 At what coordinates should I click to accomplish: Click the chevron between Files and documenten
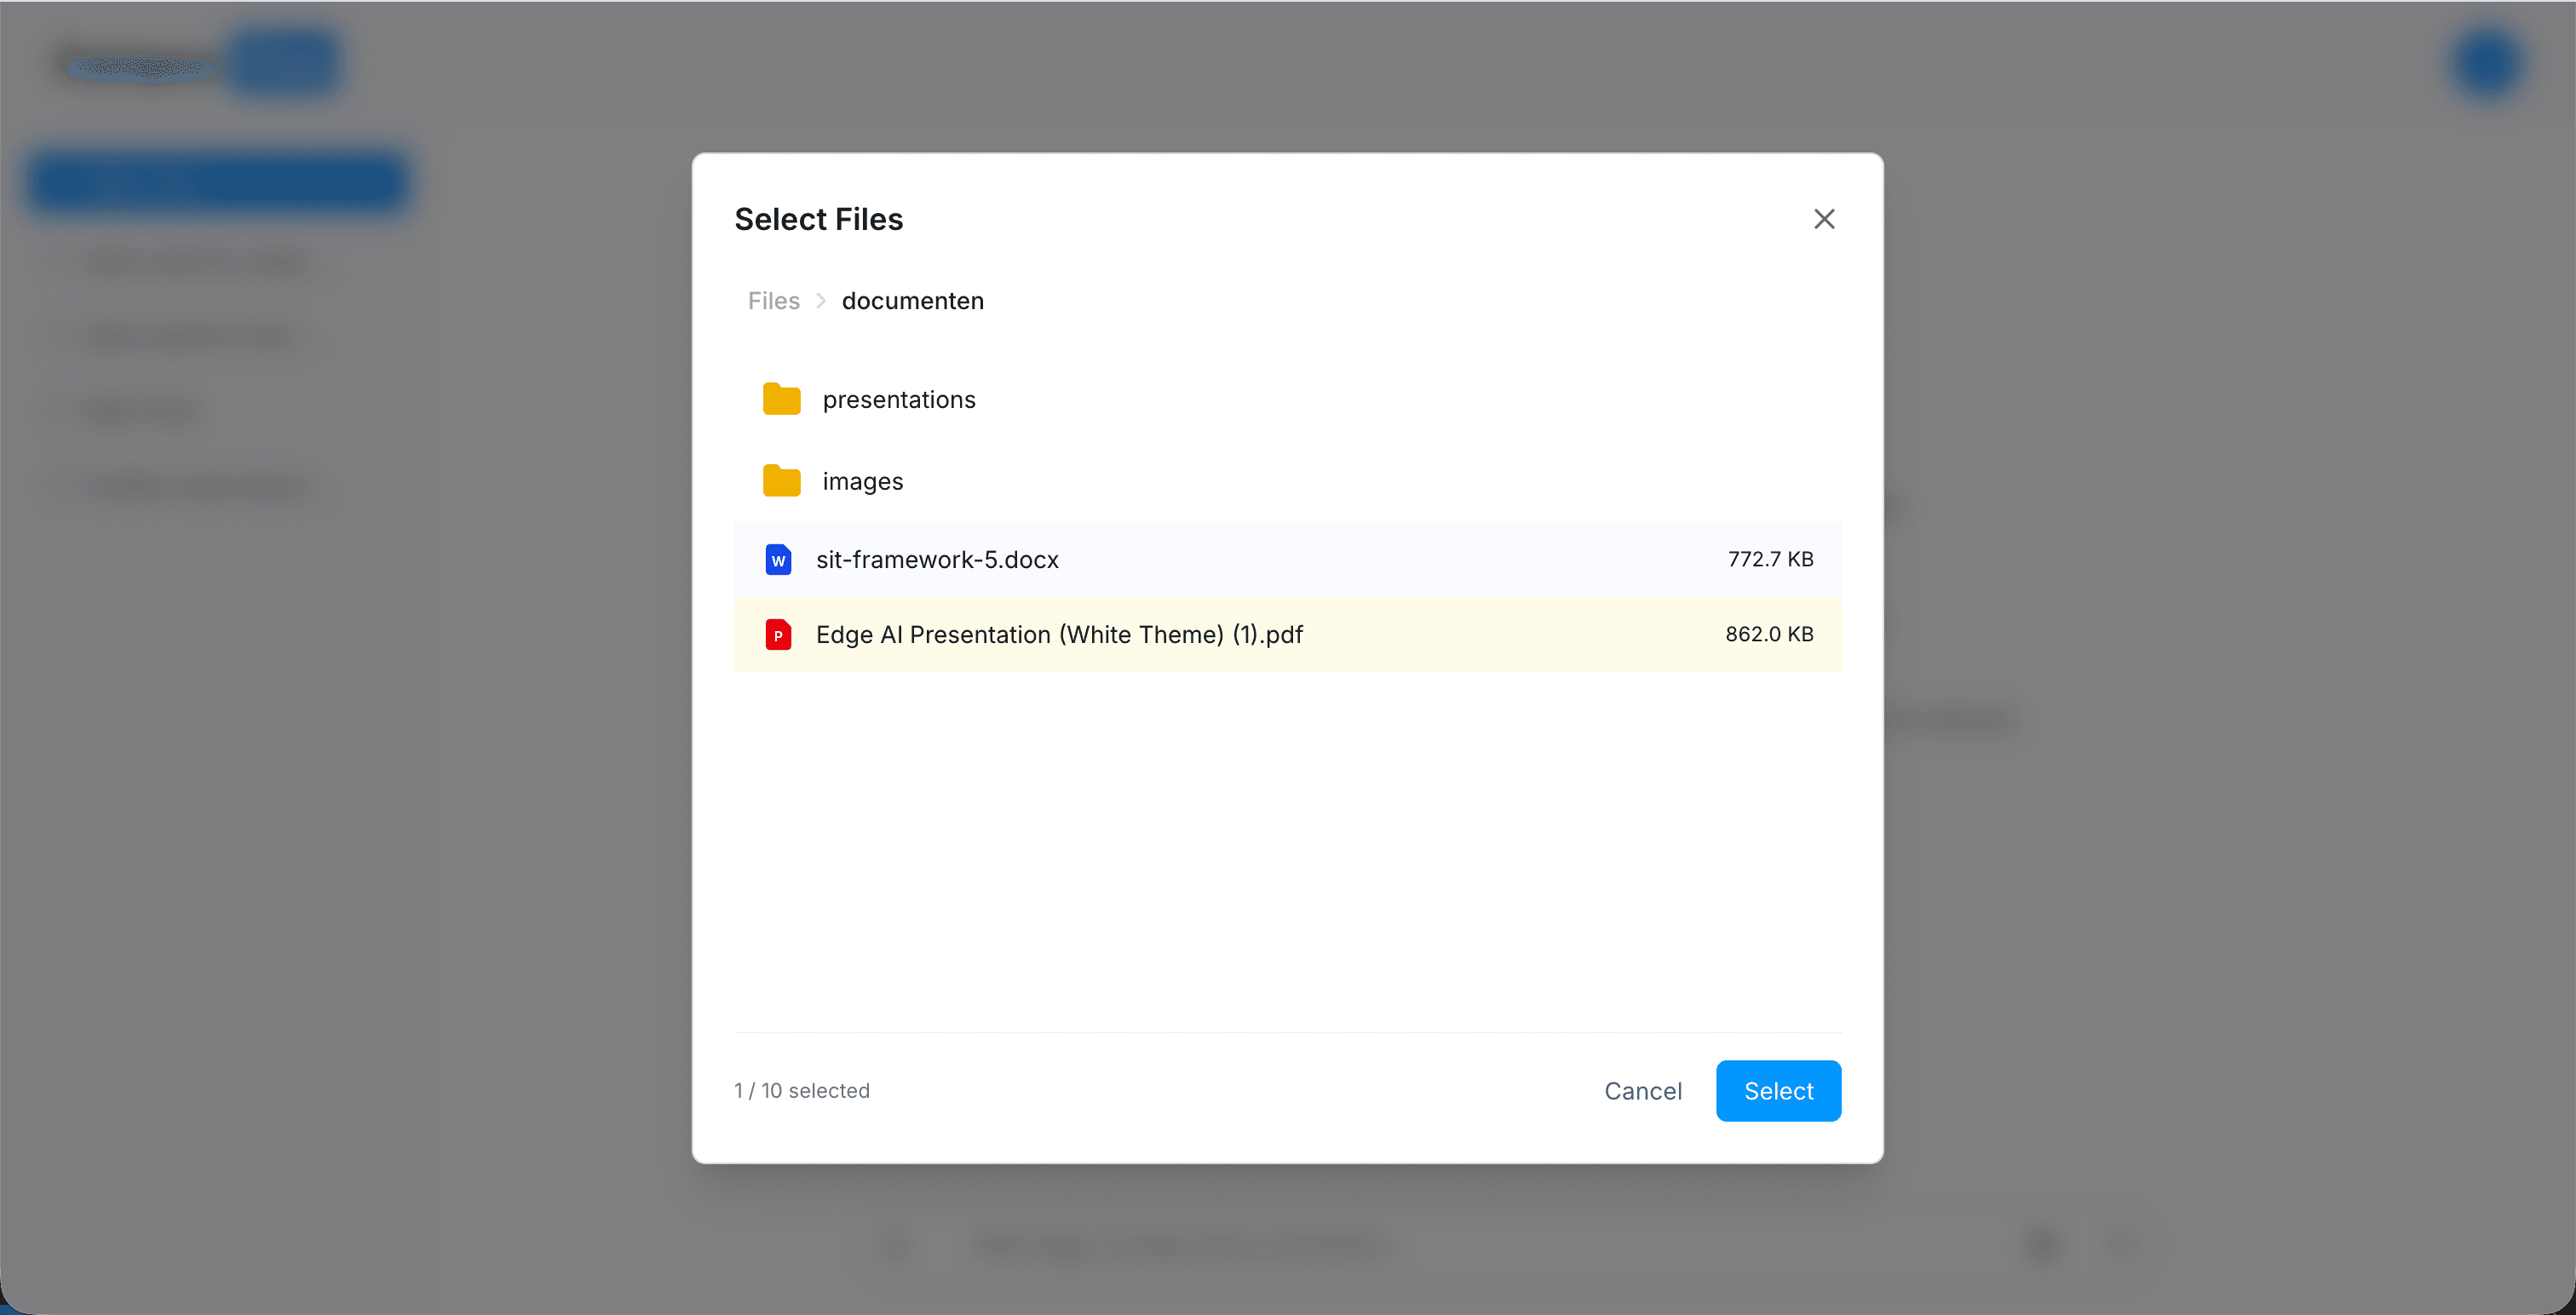click(820, 300)
